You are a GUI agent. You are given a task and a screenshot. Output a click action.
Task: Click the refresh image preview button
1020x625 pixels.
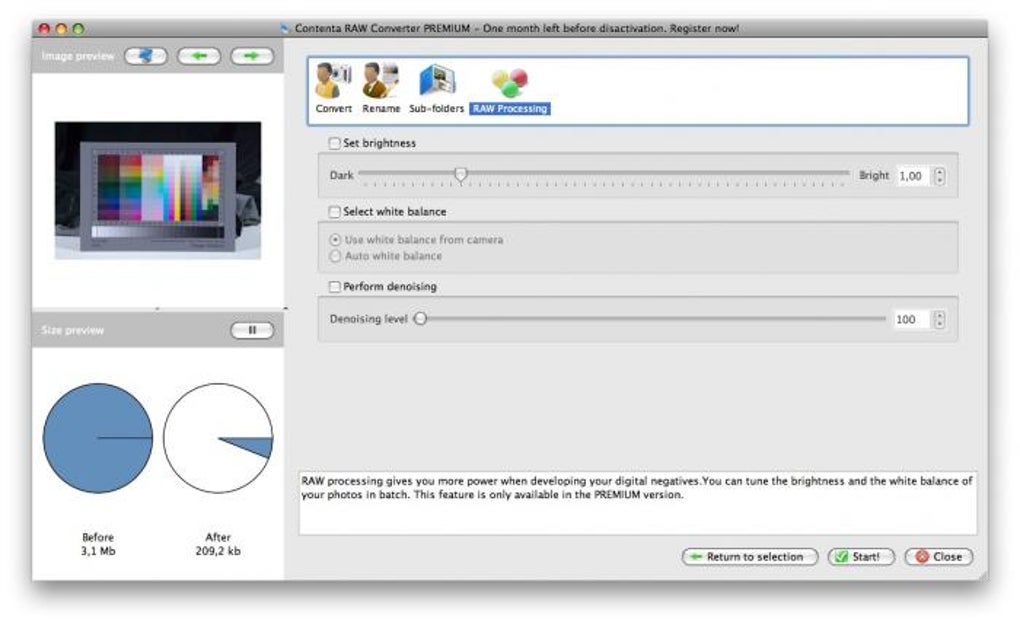146,56
